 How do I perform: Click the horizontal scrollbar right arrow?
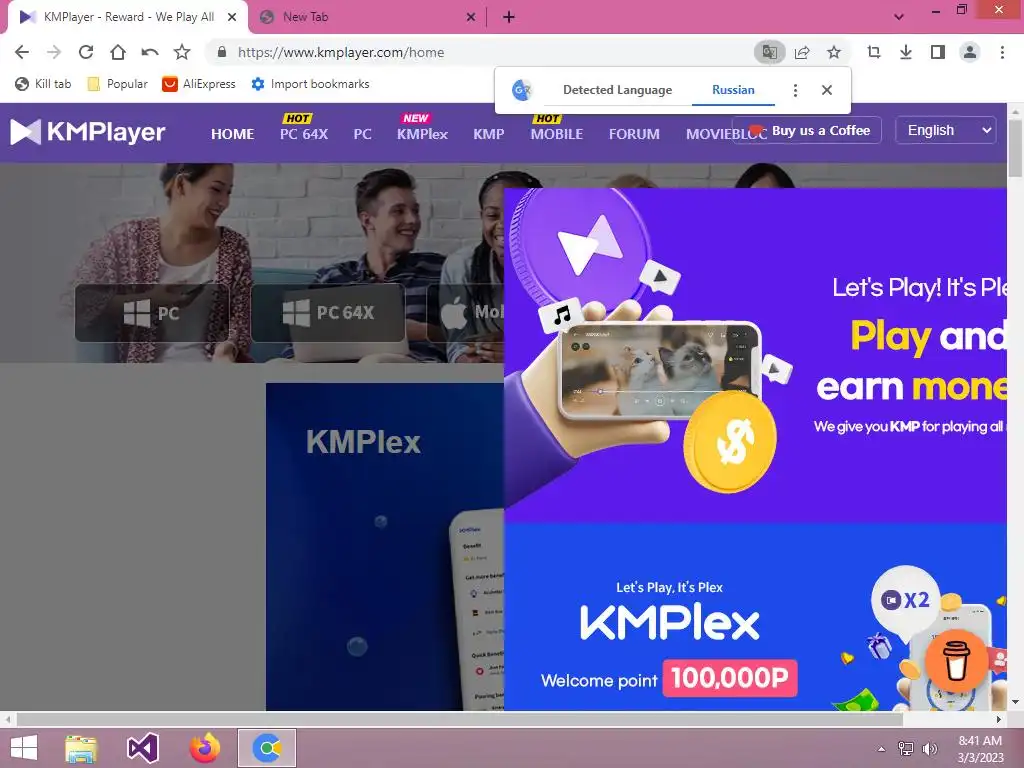[x=998, y=719]
